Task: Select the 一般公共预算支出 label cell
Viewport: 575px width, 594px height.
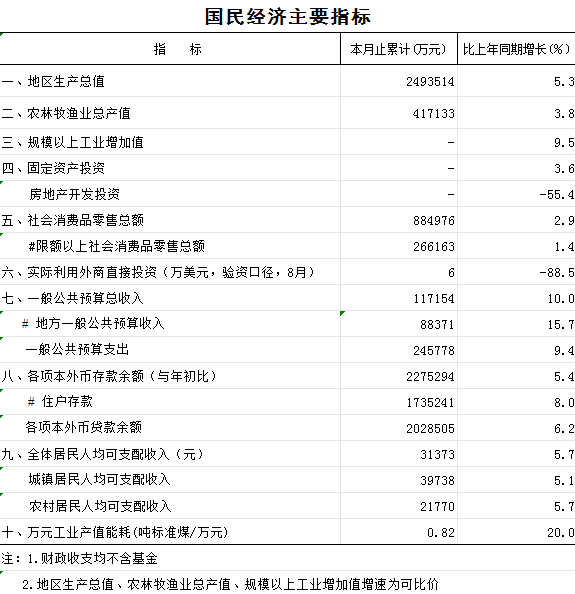Action: [170, 350]
